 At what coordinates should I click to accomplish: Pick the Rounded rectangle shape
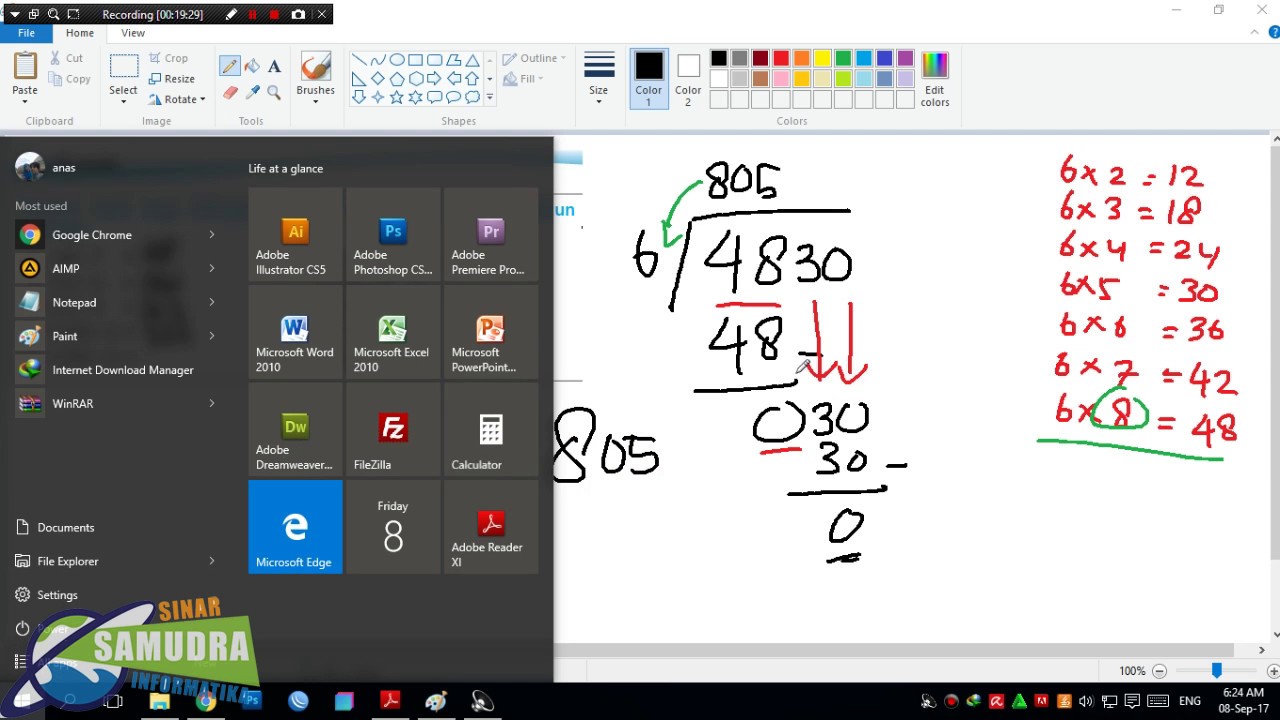[435, 60]
